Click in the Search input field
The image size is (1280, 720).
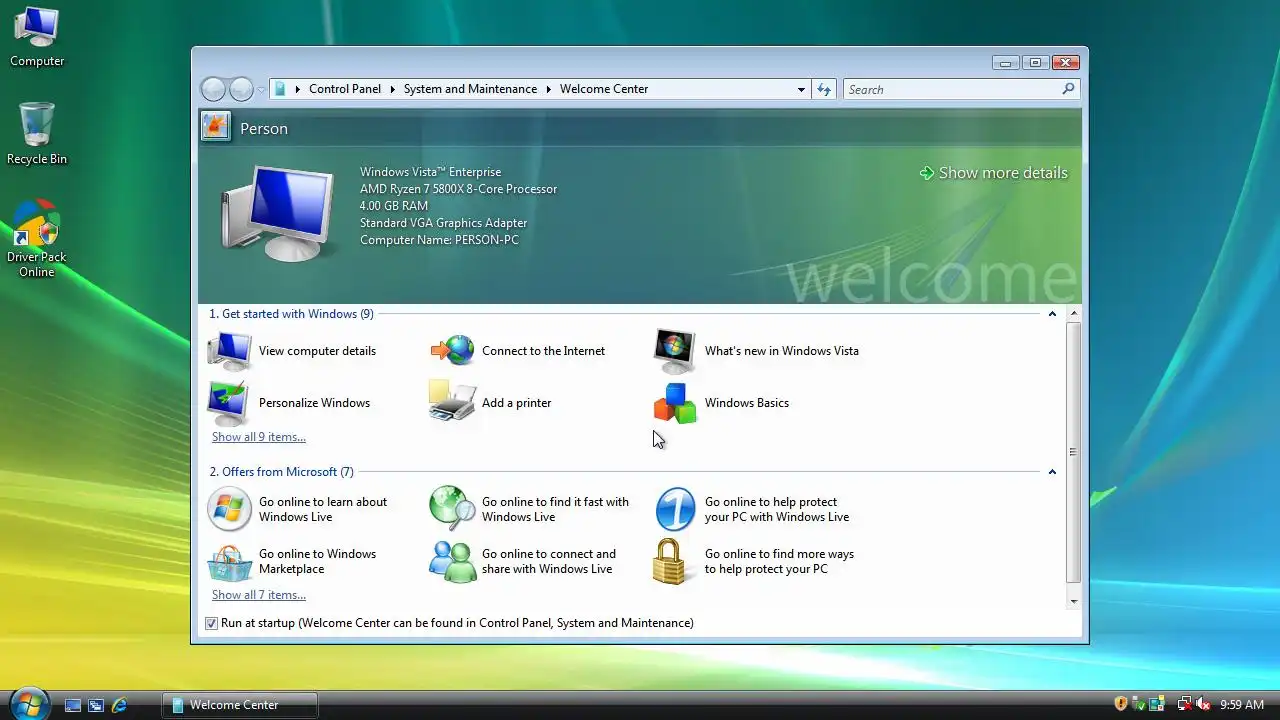(950, 89)
